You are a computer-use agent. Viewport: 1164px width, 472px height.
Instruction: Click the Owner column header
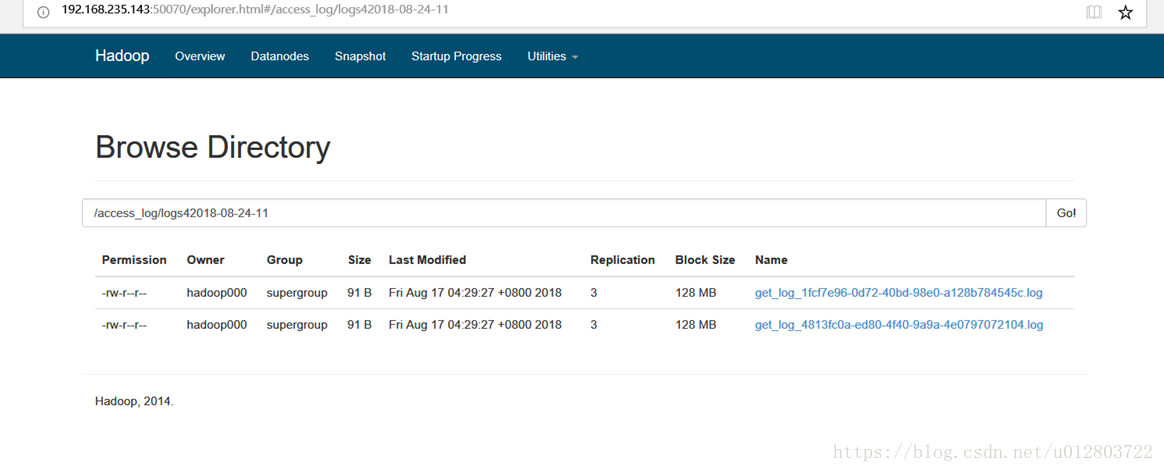(206, 260)
